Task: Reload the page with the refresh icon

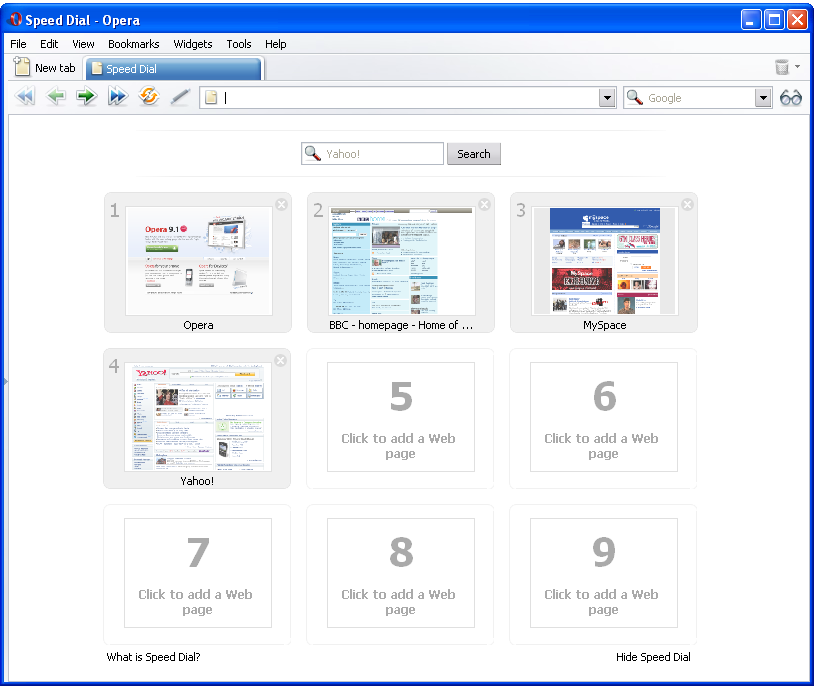Action: click(x=149, y=97)
